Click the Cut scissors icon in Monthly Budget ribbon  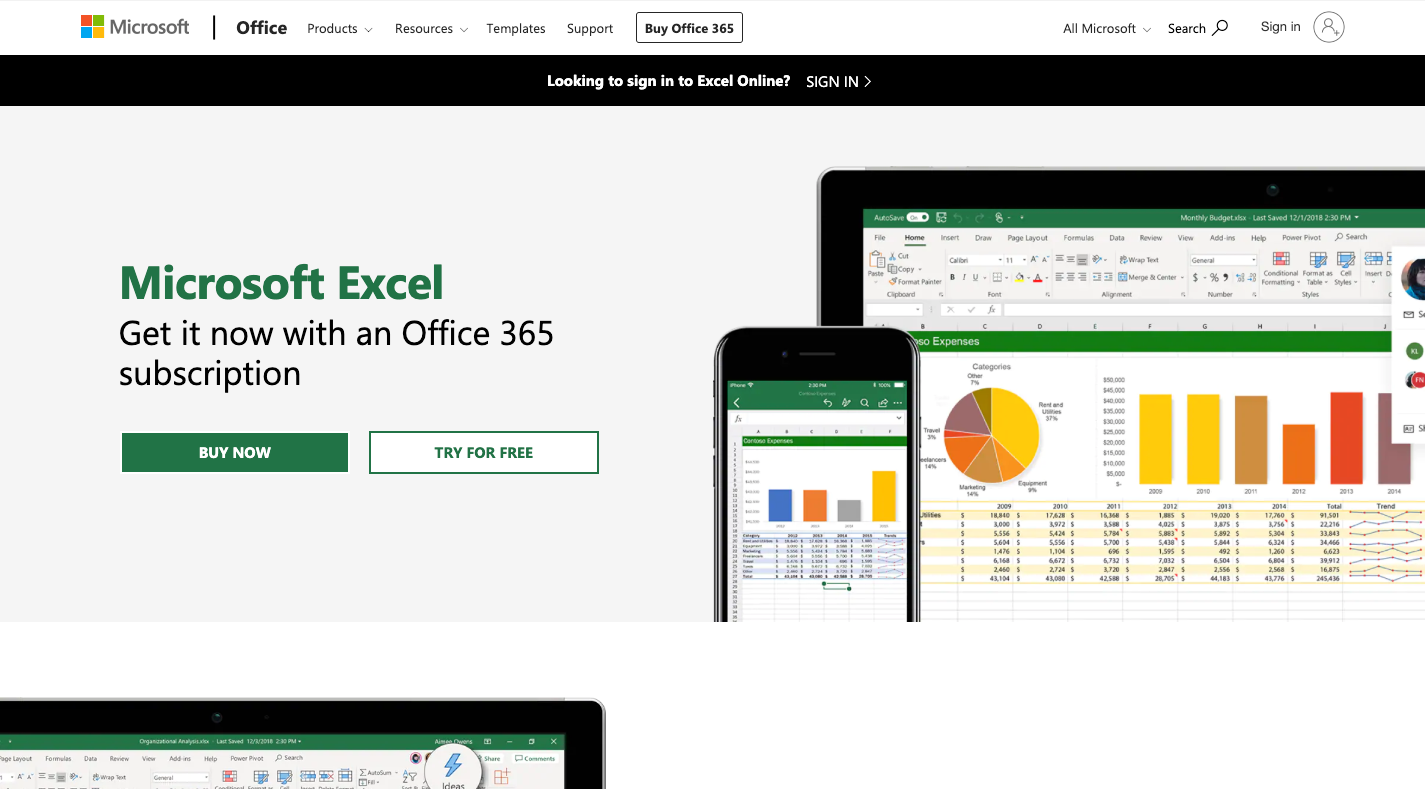(892, 256)
